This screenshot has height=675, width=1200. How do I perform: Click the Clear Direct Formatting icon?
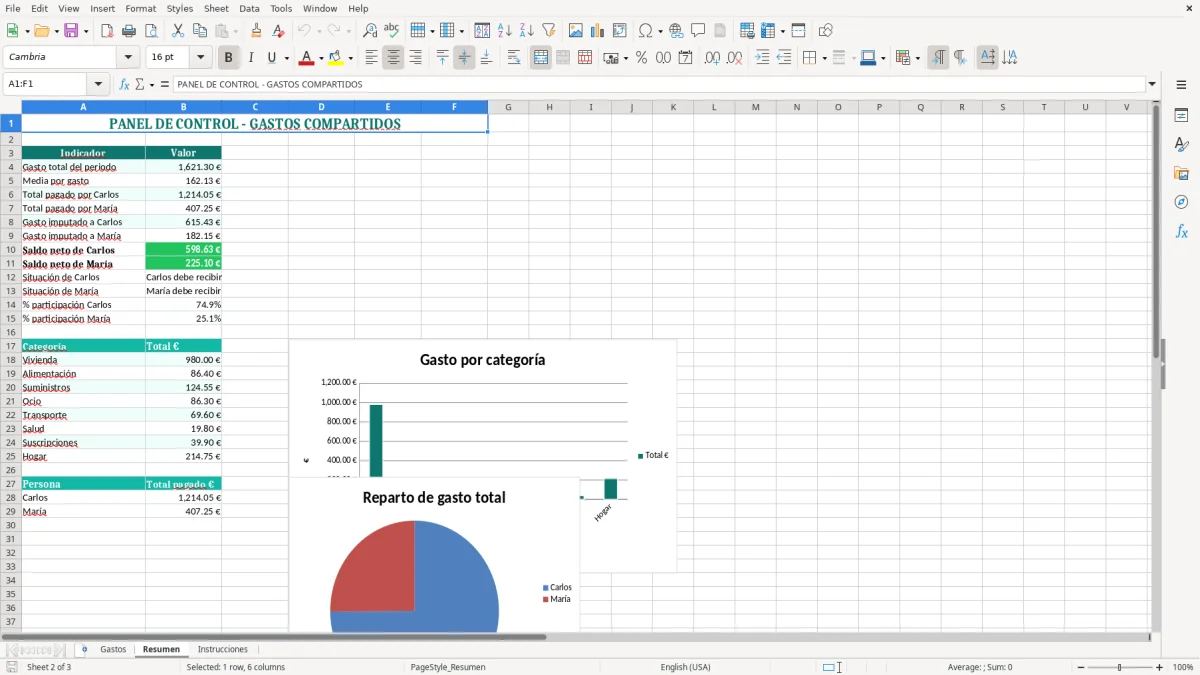click(279, 31)
